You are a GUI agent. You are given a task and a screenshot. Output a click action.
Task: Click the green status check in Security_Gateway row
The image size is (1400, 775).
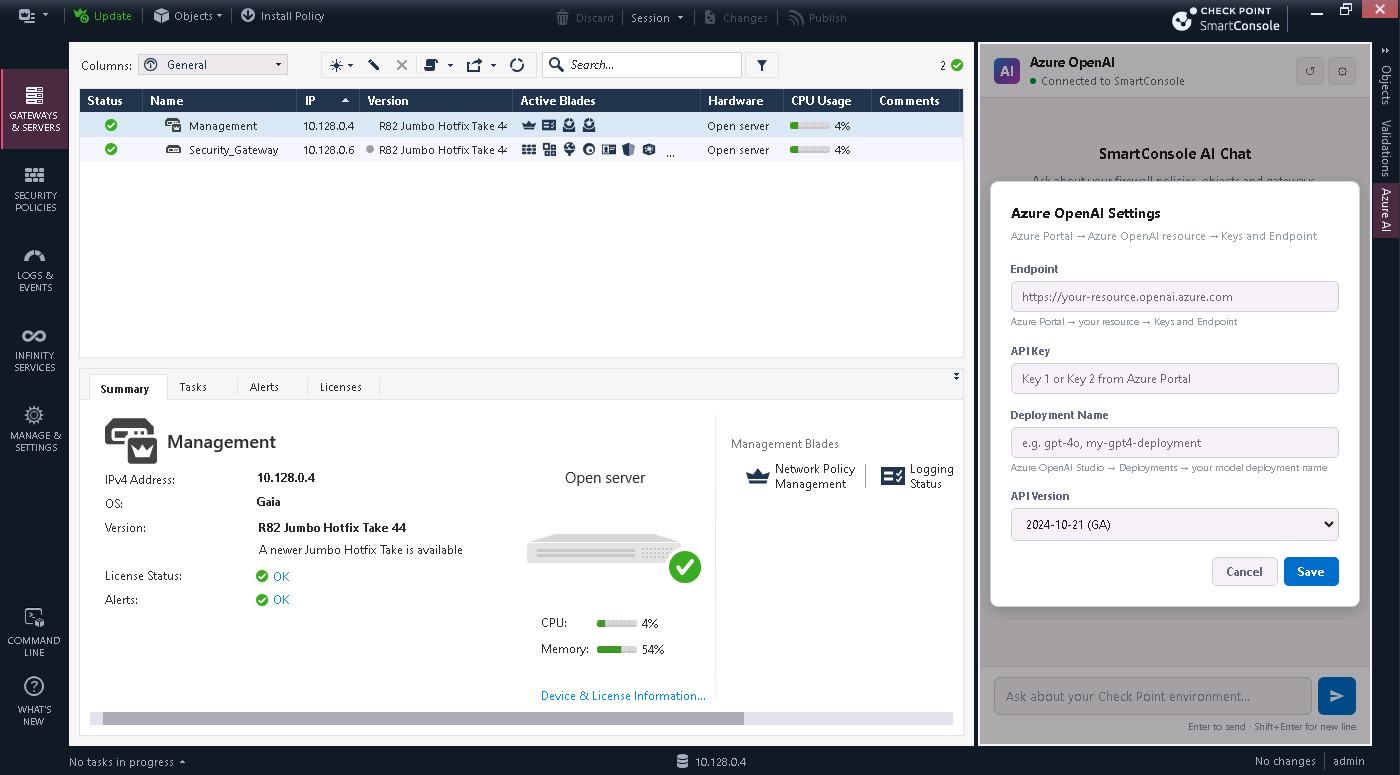(111, 149)
